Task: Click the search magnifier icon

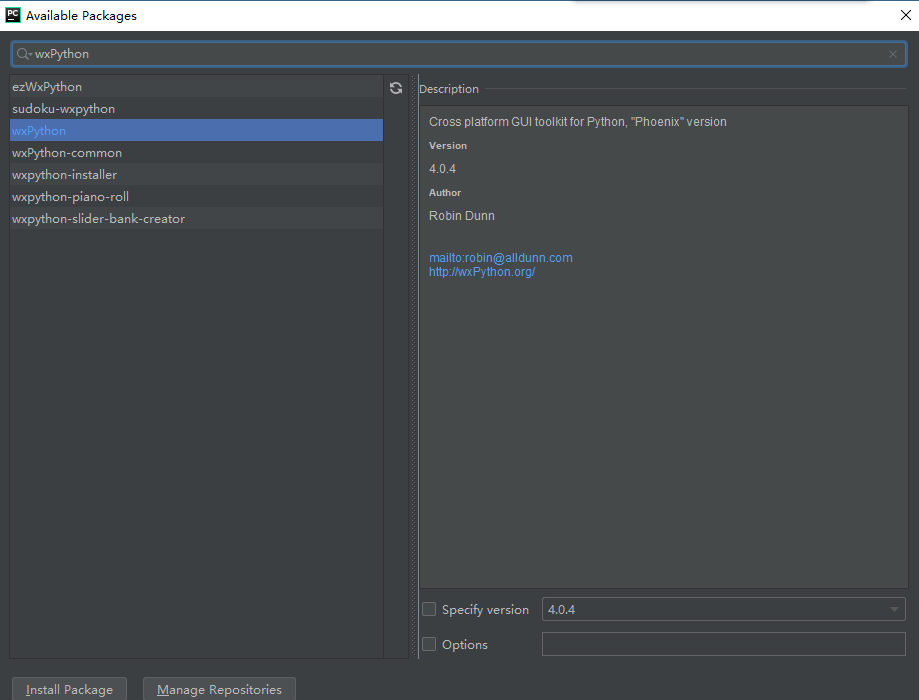Action: tap(23, 54)
